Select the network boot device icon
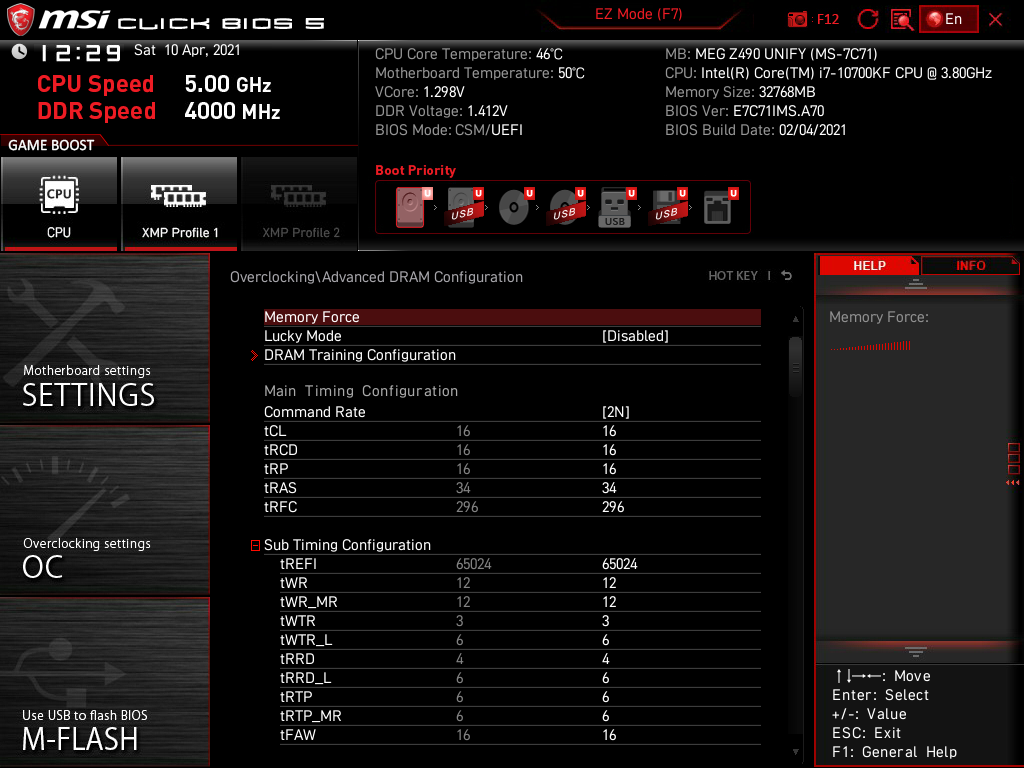 [720, 207]
